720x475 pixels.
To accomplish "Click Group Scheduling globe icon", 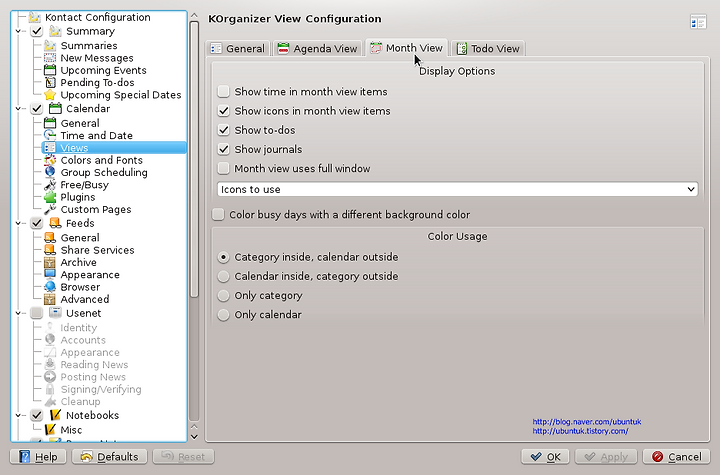I will 50,173.
